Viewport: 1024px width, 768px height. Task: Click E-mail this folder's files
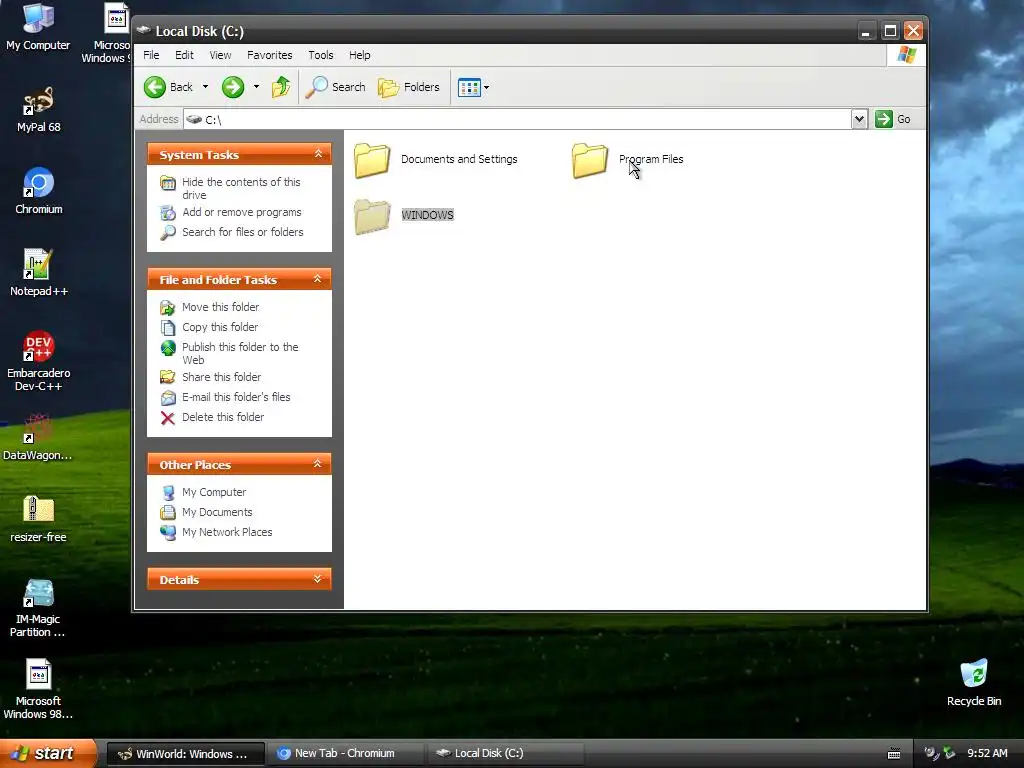point(236,397)
